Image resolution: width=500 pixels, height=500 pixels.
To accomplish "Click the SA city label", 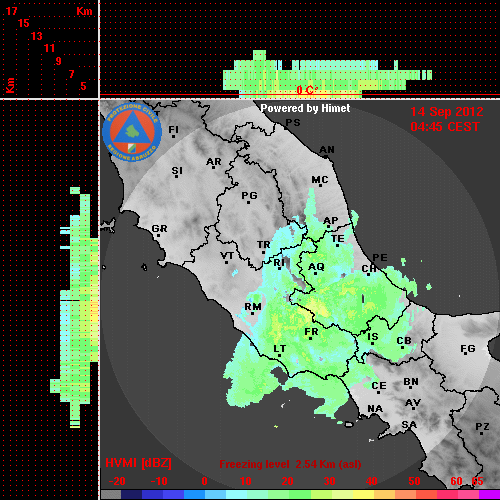I will click(x=409, y=425).
